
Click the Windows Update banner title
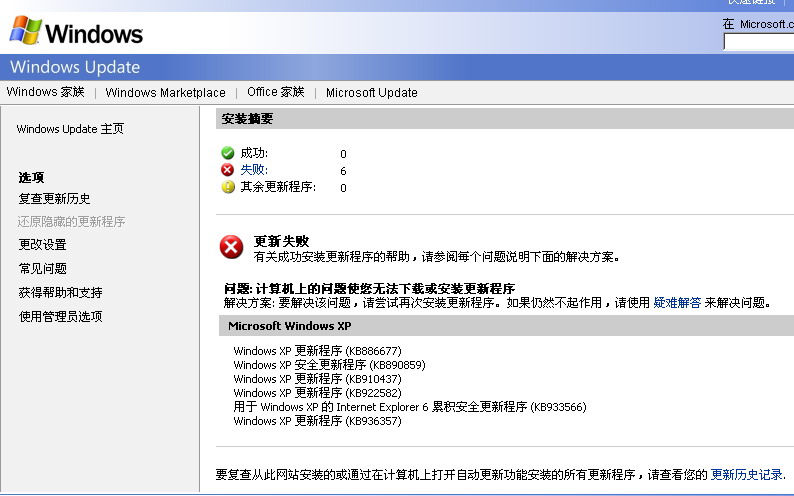tap(75, 67)
